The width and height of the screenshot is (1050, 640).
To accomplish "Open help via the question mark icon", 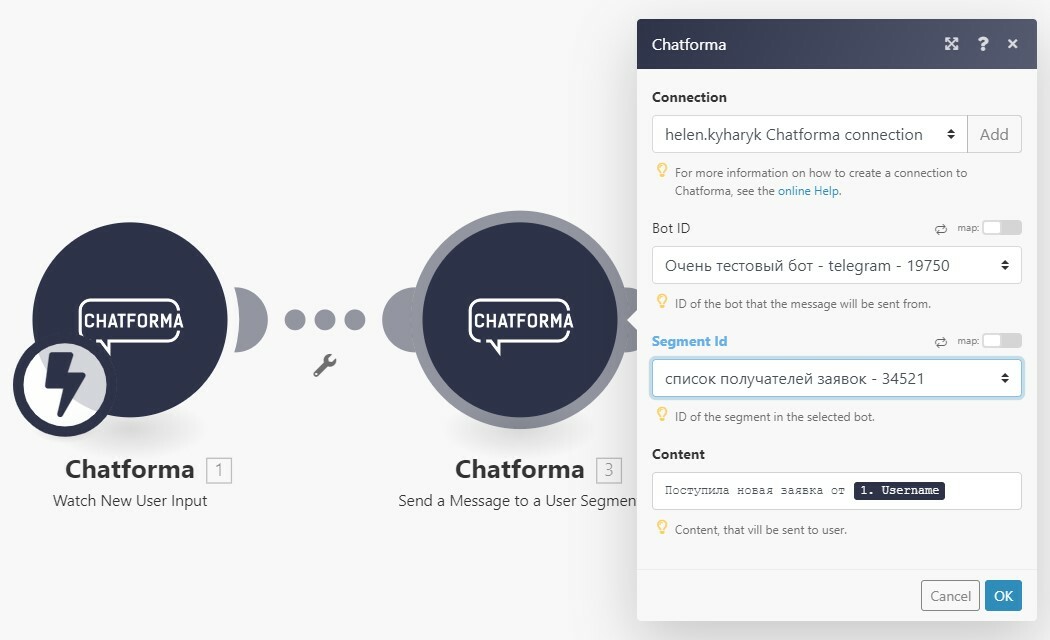I will 982,44.
